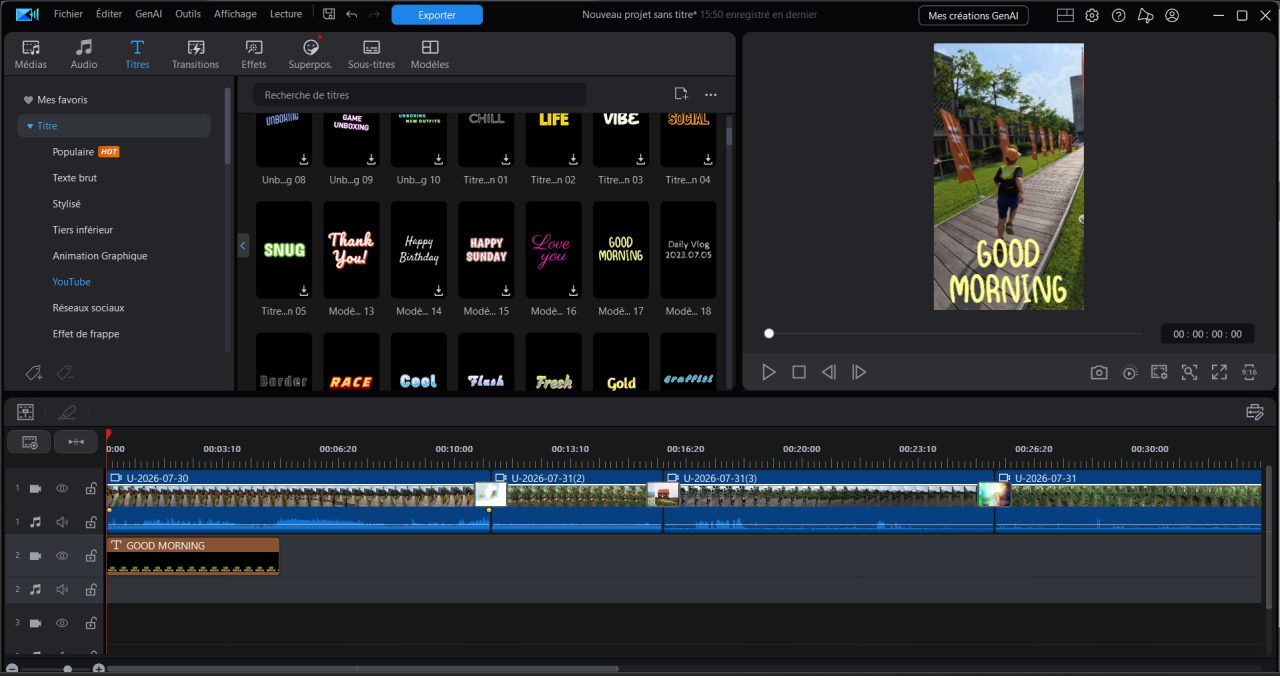Screen dimensions: 1280x676
Task: Click the import title template icon
Action: [x=681, y=94]
